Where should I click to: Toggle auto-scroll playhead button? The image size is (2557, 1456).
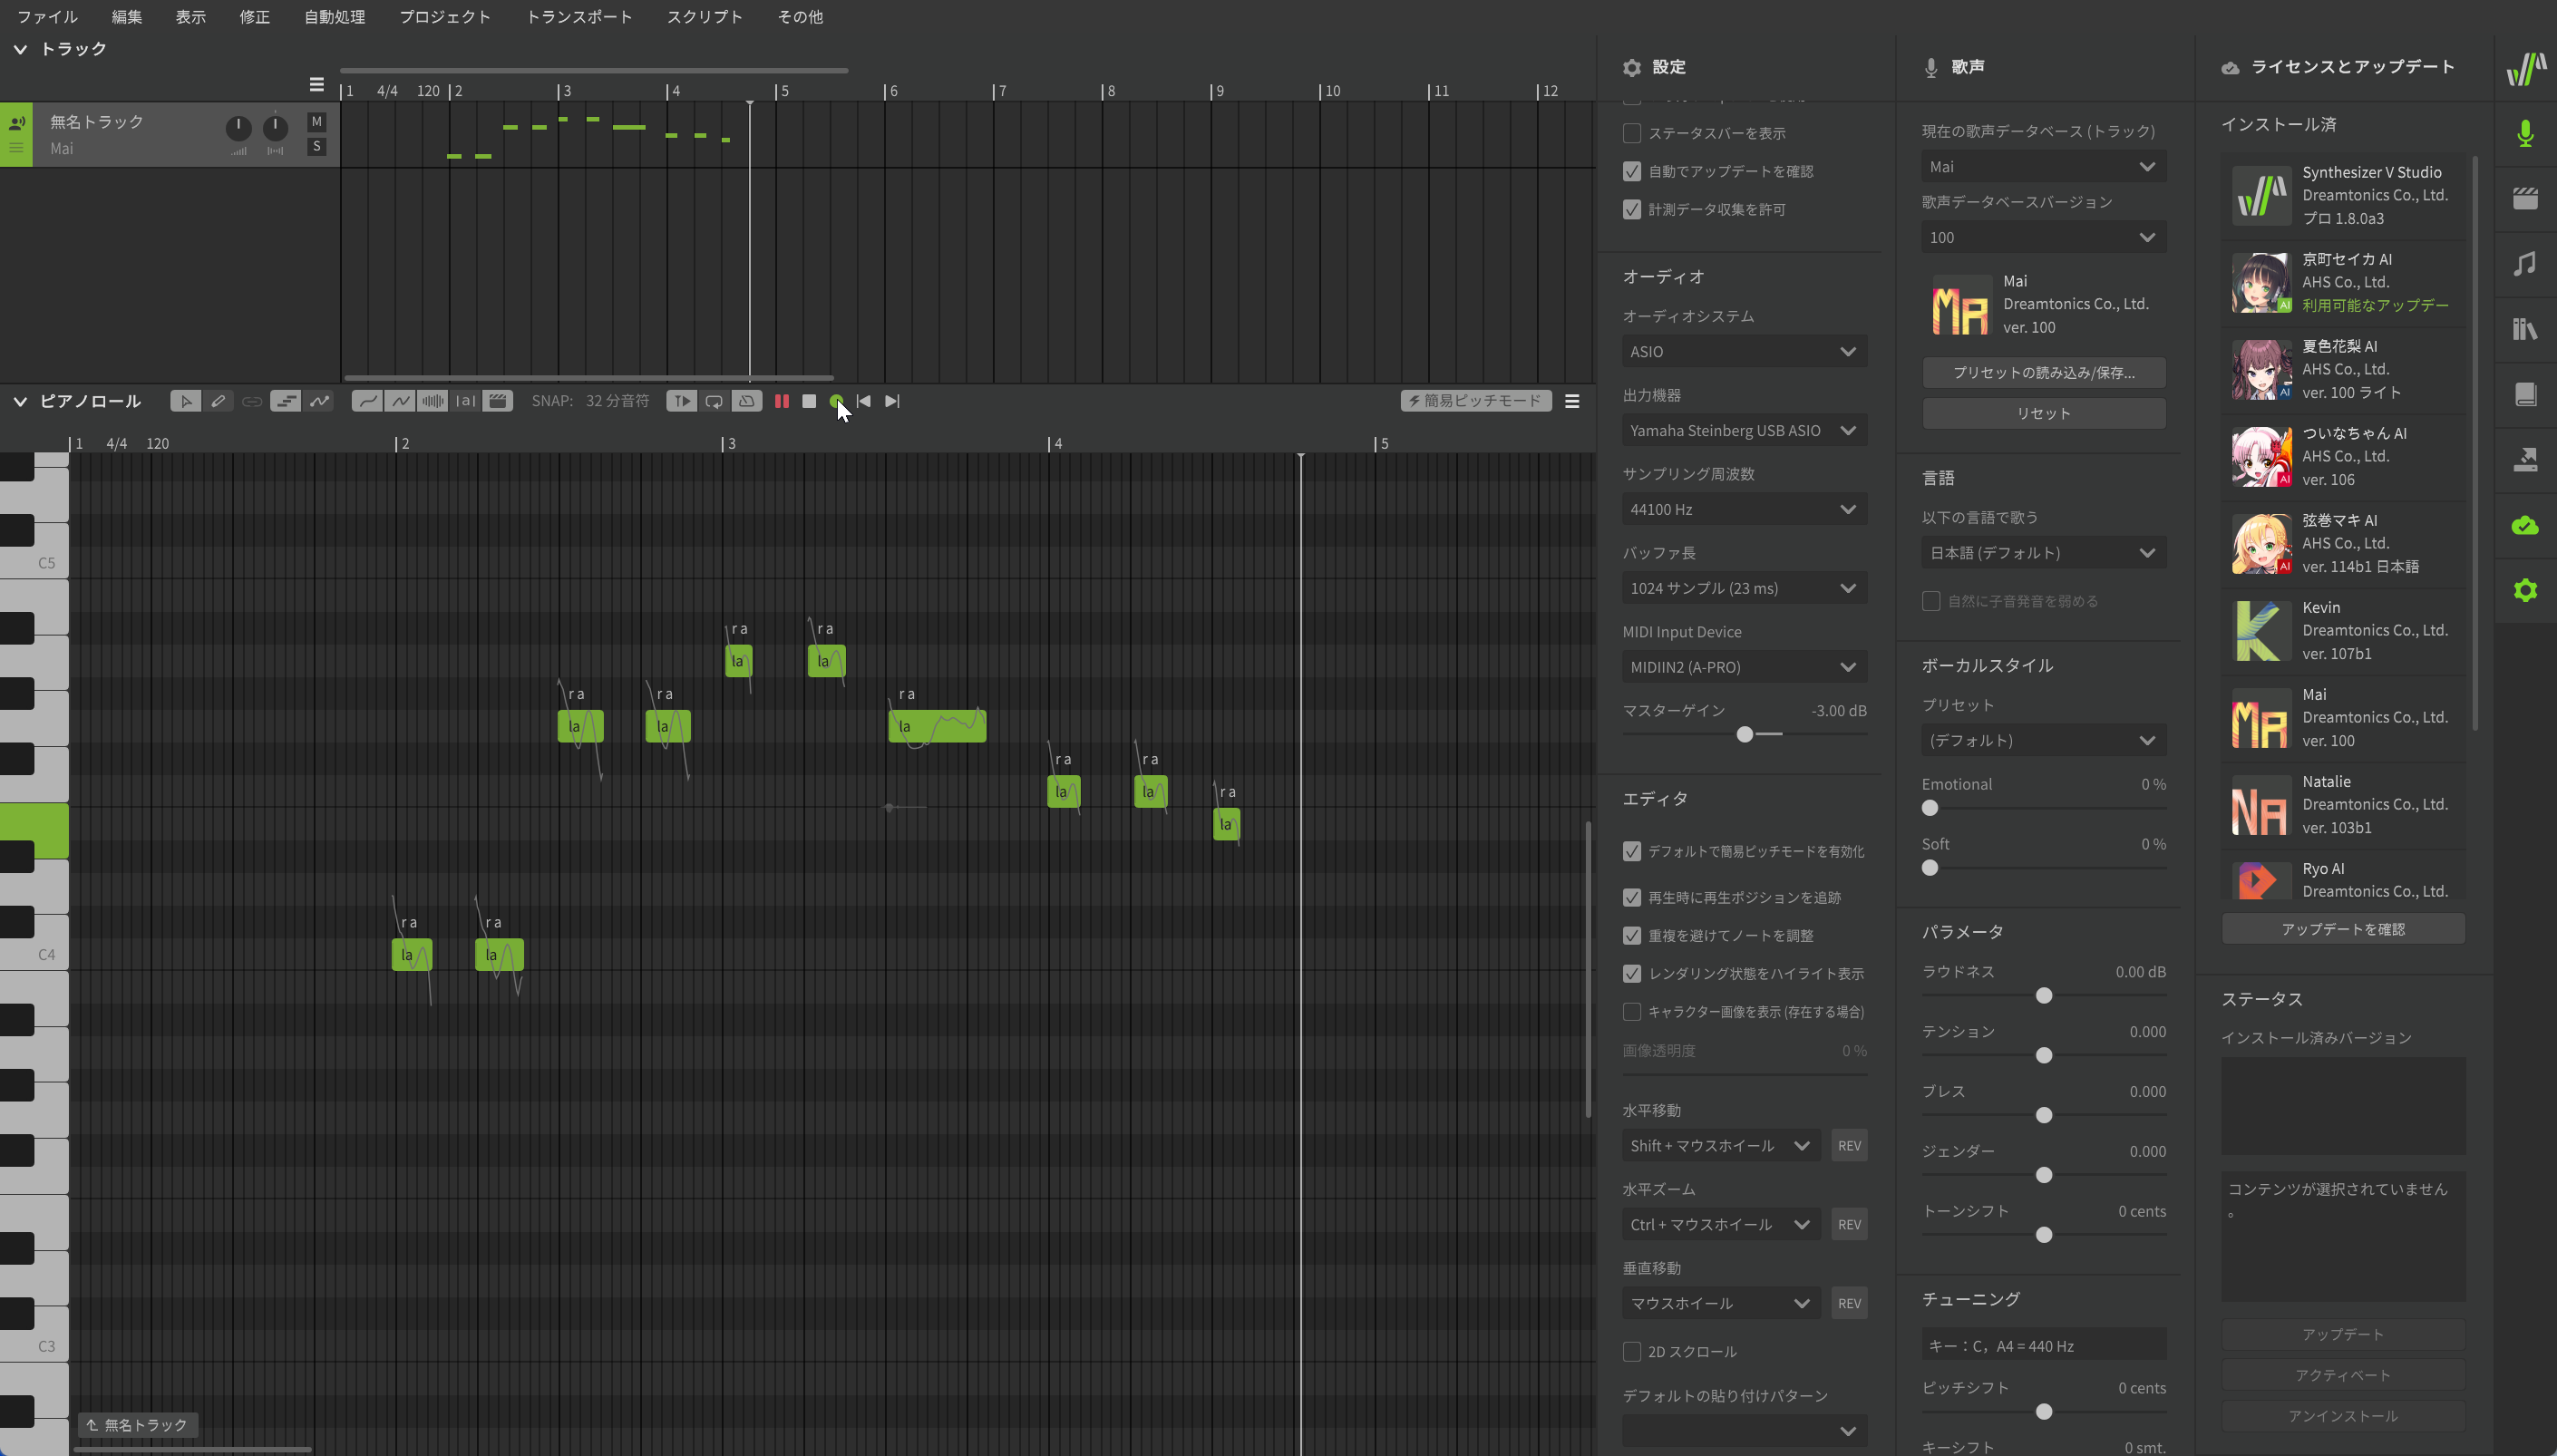[x=681, y=401]
